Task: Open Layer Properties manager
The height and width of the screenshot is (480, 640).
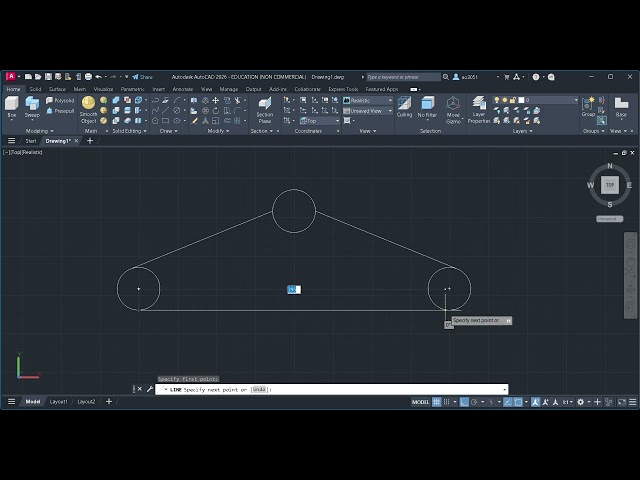Action: pyautogui.click(x=479, y=109)
